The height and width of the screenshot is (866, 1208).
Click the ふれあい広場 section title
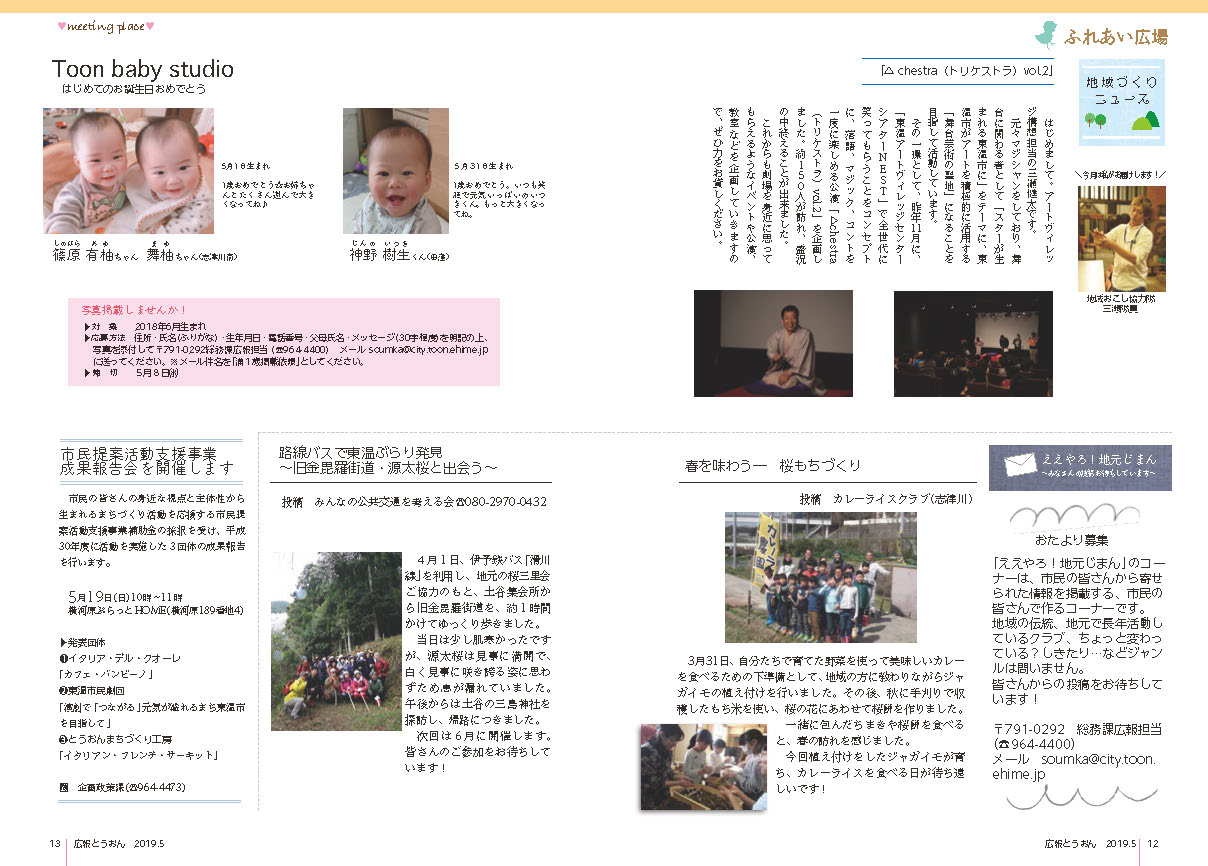pos(1115,37)
